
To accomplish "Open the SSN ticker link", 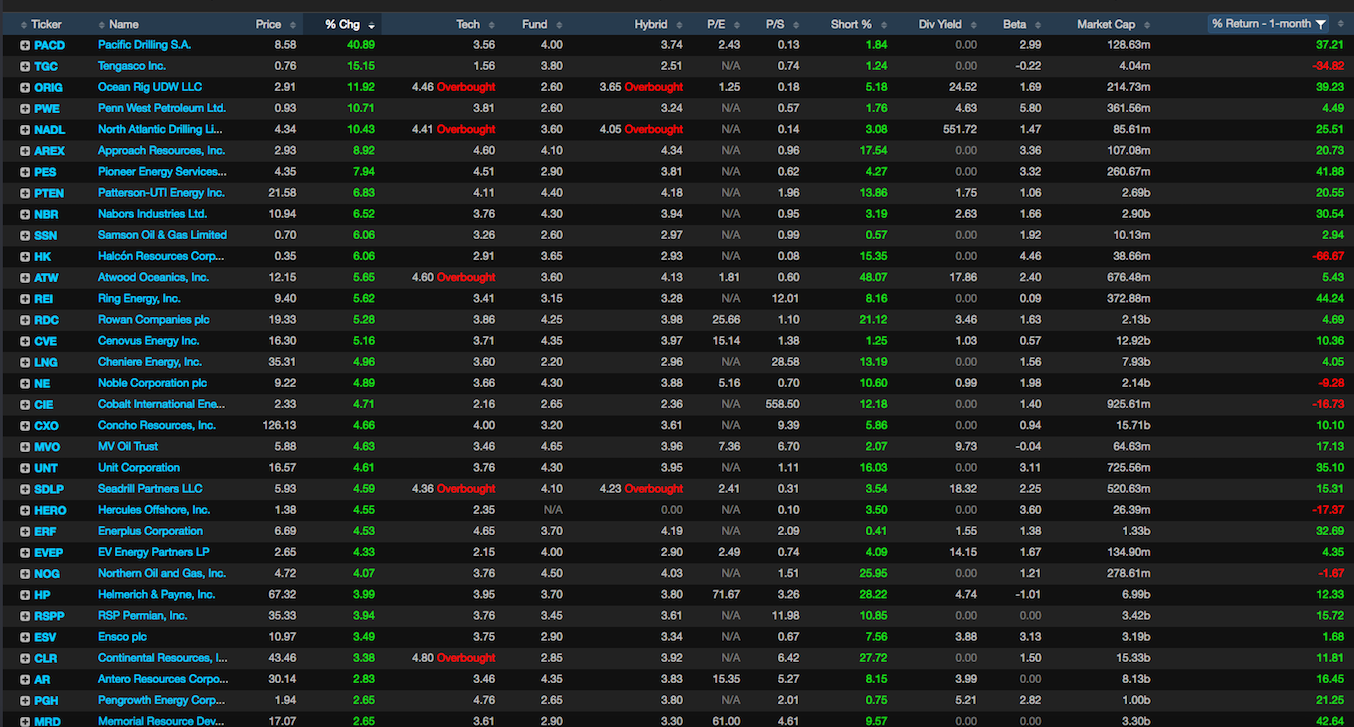I will (46, 236).
